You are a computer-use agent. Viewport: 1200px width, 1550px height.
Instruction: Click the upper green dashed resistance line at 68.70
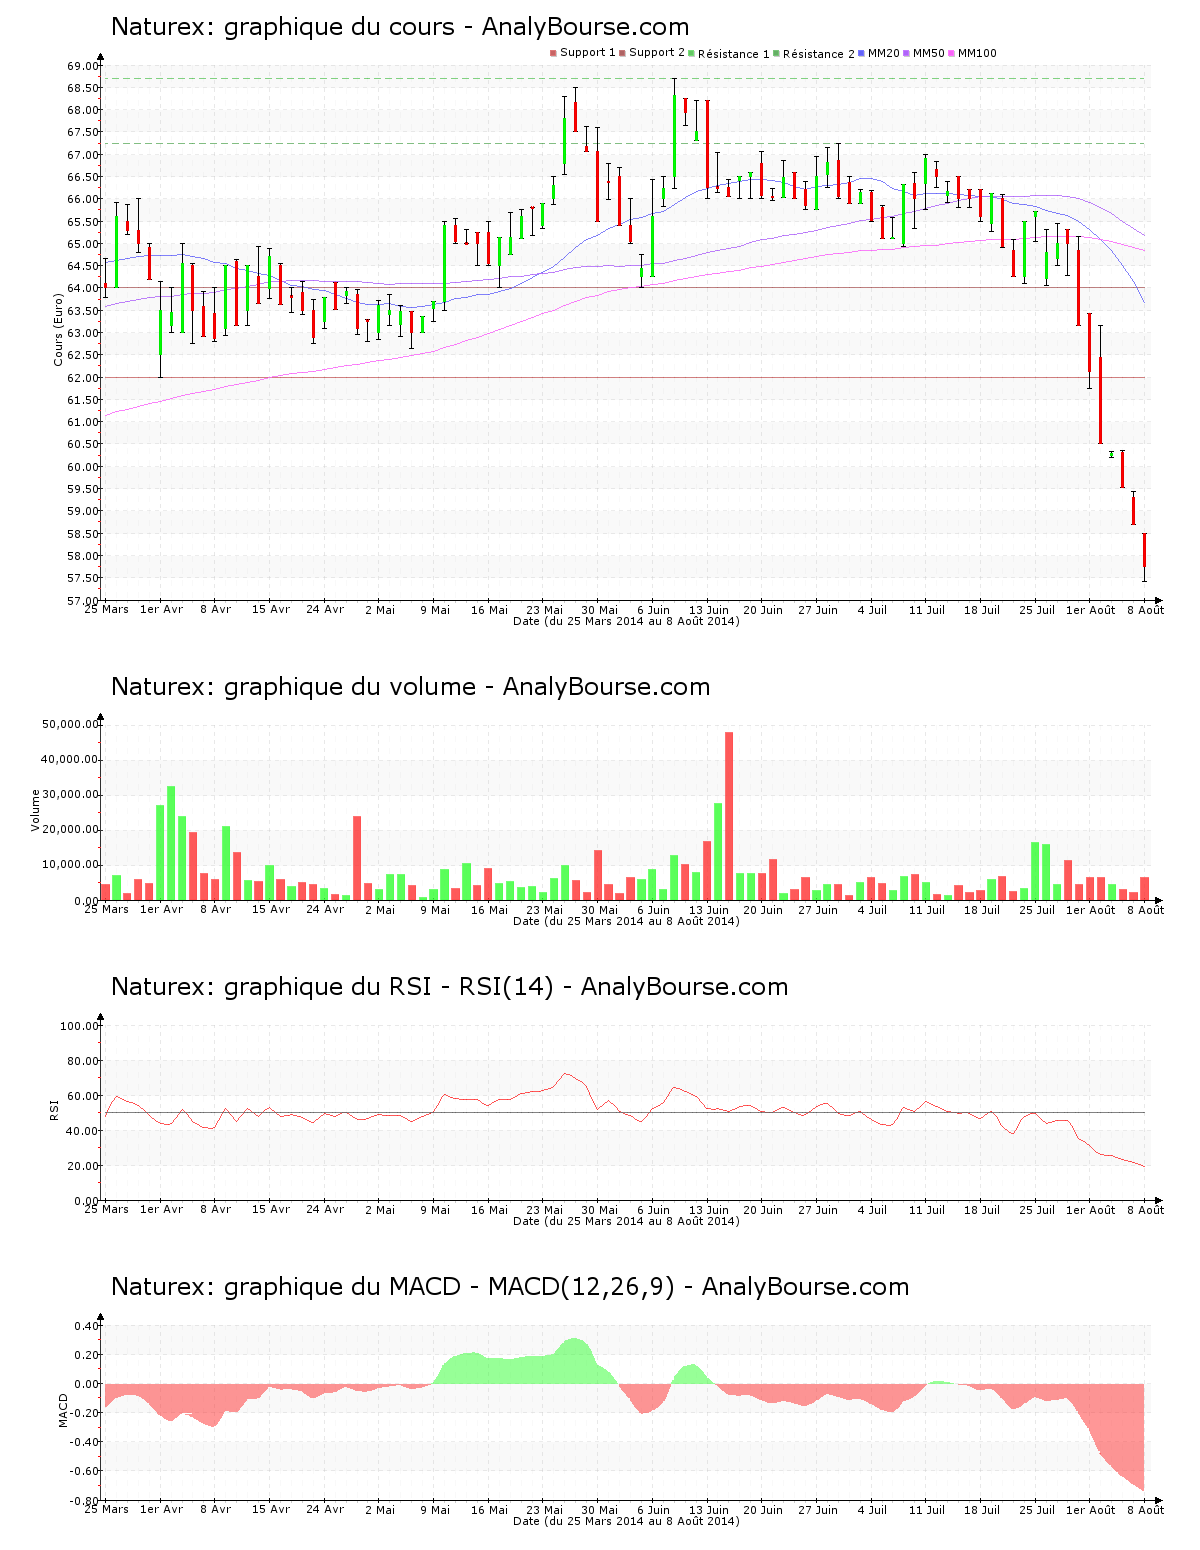point(625,78)
